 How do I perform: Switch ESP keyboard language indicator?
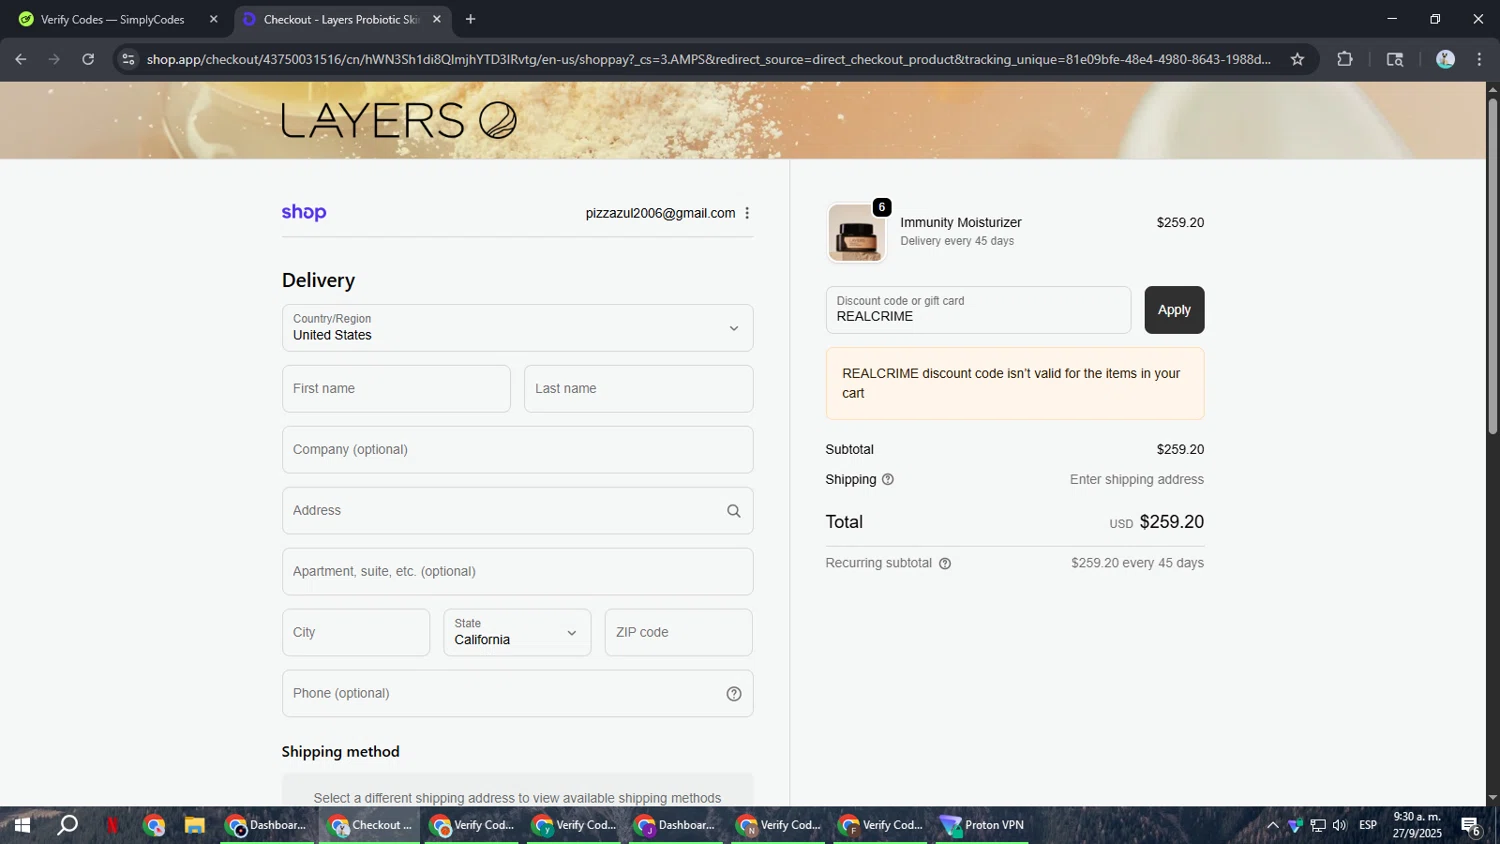(1368, 825)
